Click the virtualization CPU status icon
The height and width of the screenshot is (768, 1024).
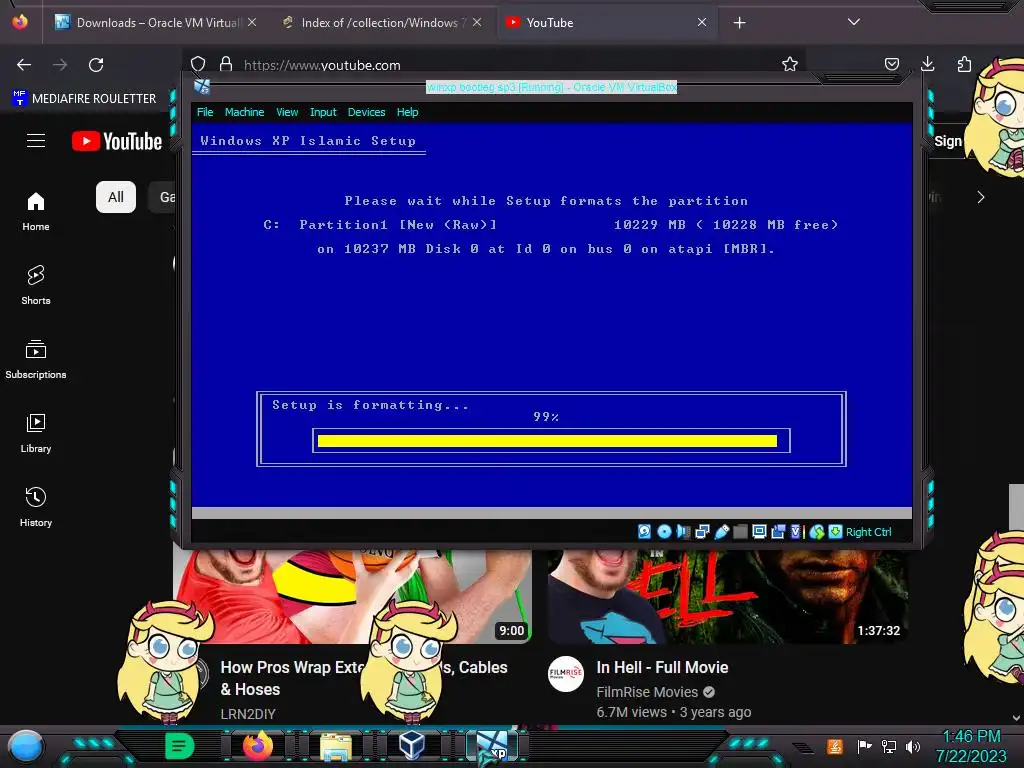pyautogui.click(x=795, y=532)
